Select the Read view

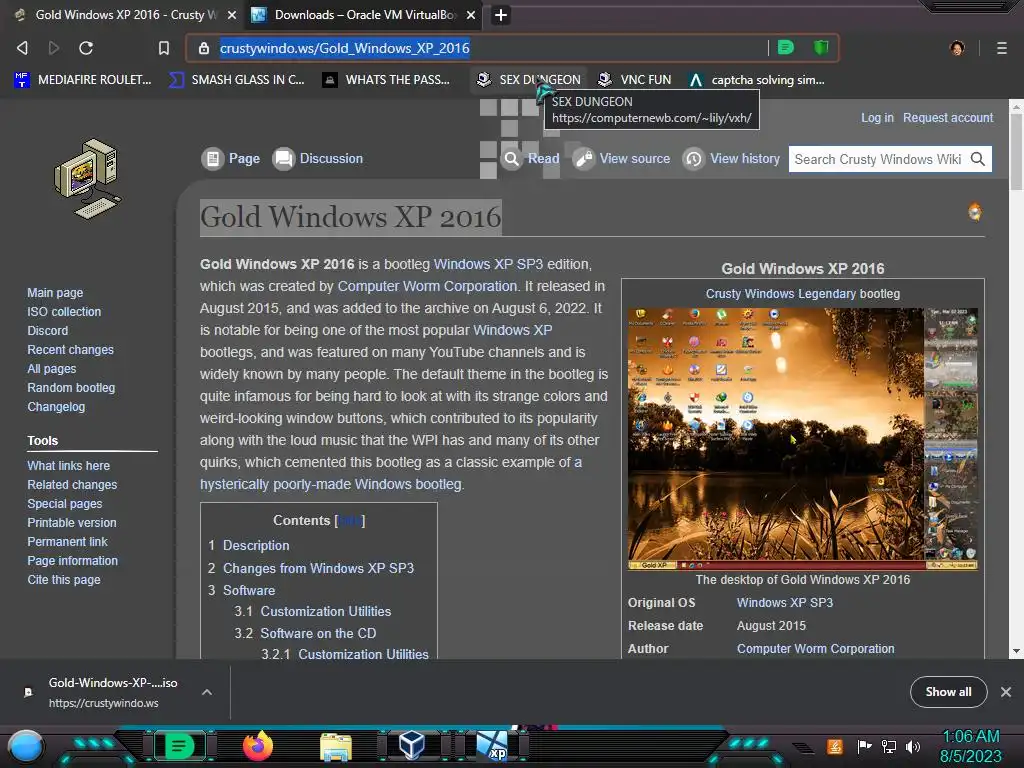pyautogui.click(x=531, y=159)
